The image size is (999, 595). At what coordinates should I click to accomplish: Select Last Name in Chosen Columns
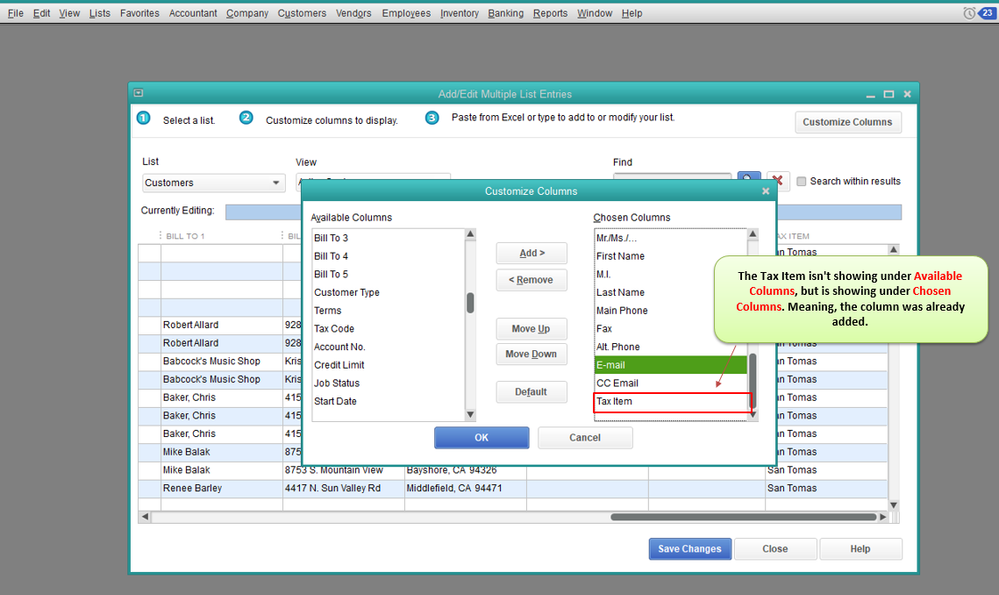(670, 292)
